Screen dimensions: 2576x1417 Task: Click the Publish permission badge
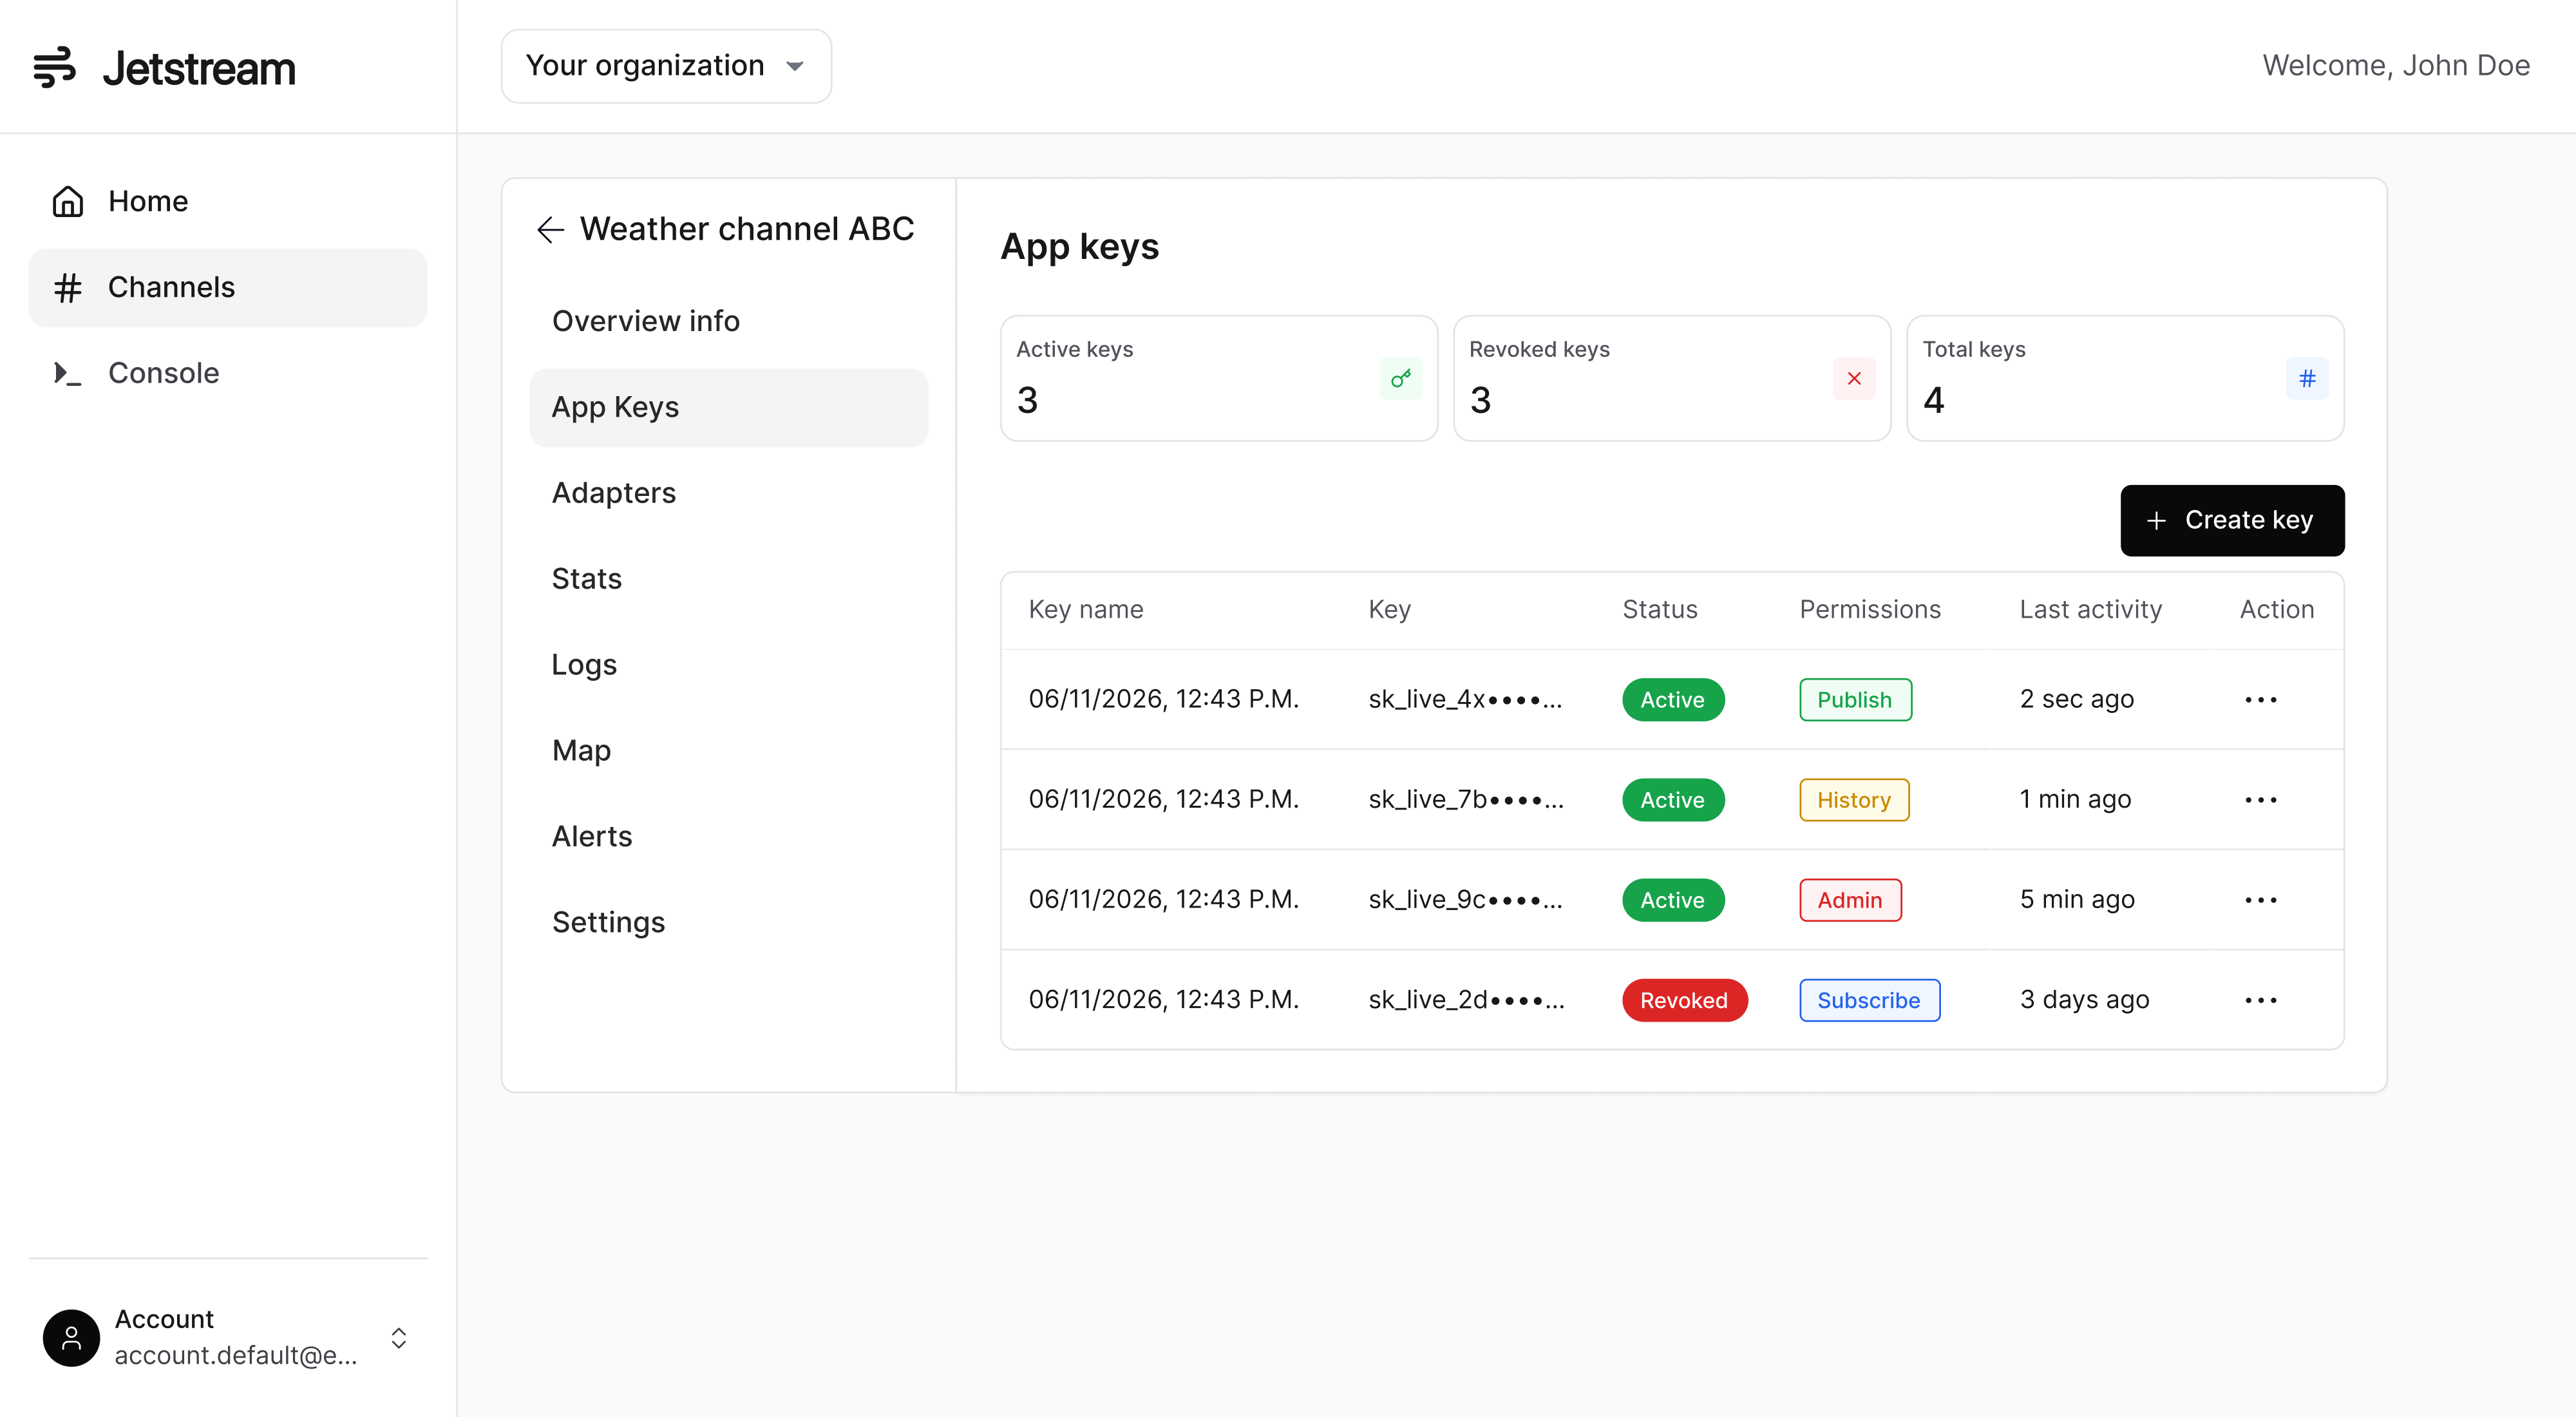click(1855, 699)
